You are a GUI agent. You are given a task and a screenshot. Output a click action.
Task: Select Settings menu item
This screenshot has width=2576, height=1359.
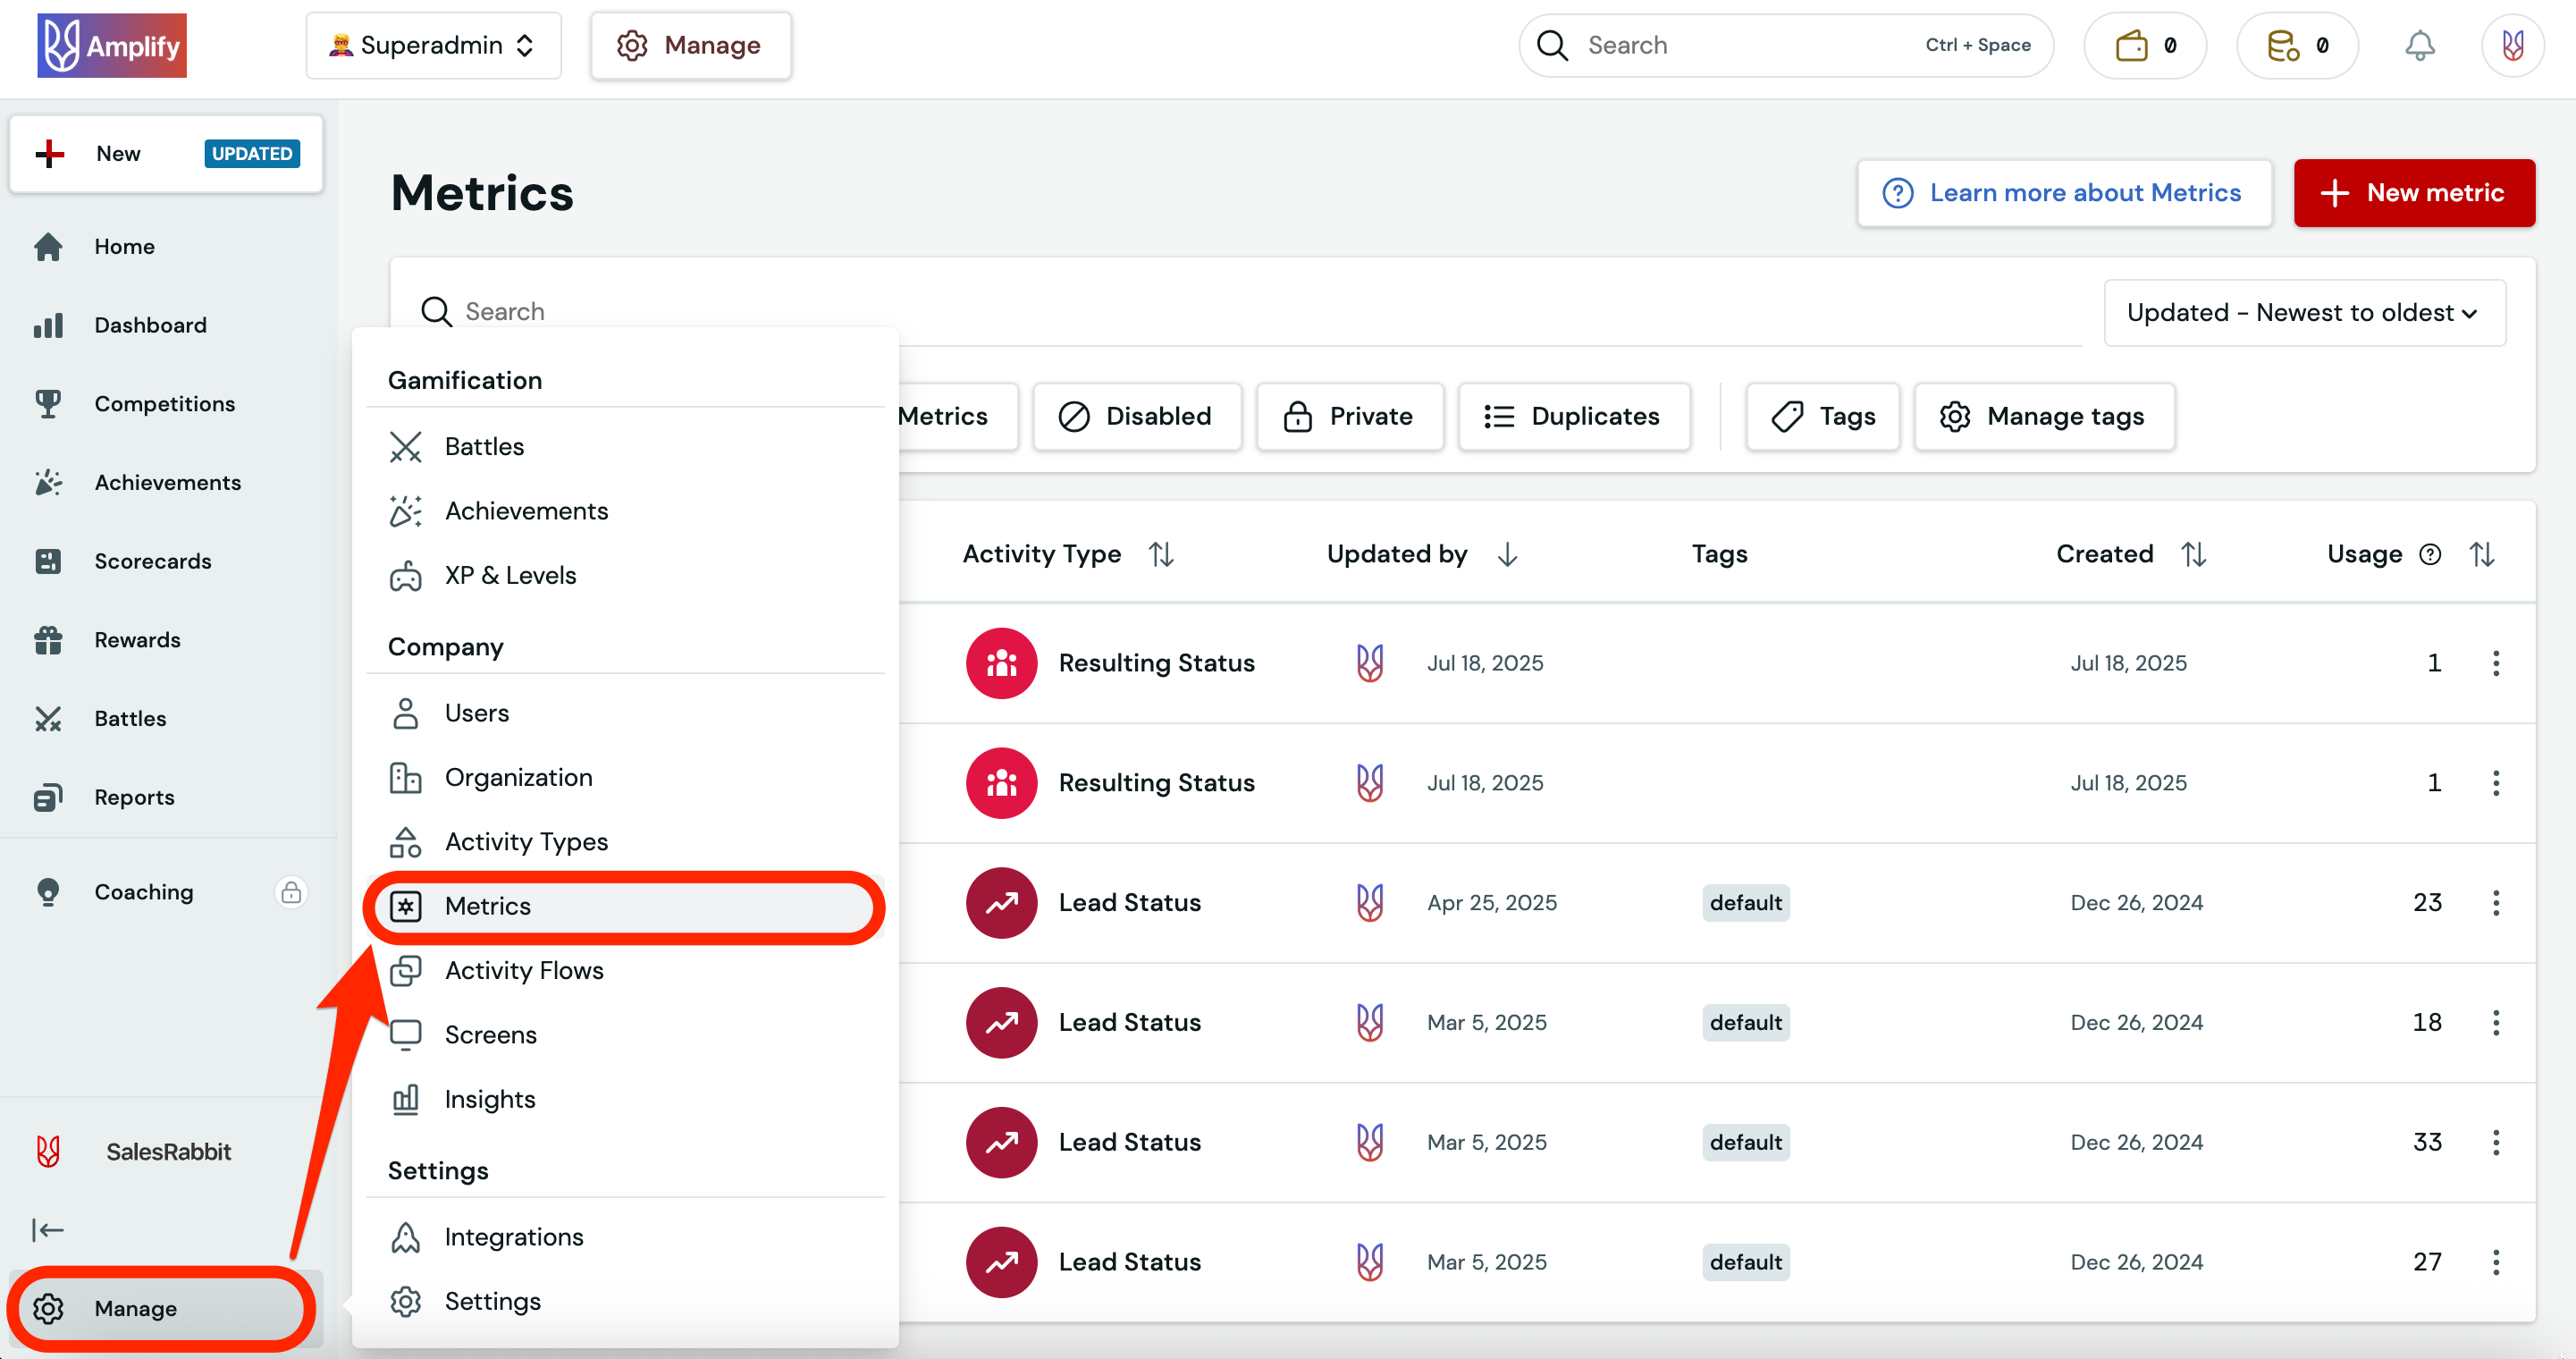626,1301
